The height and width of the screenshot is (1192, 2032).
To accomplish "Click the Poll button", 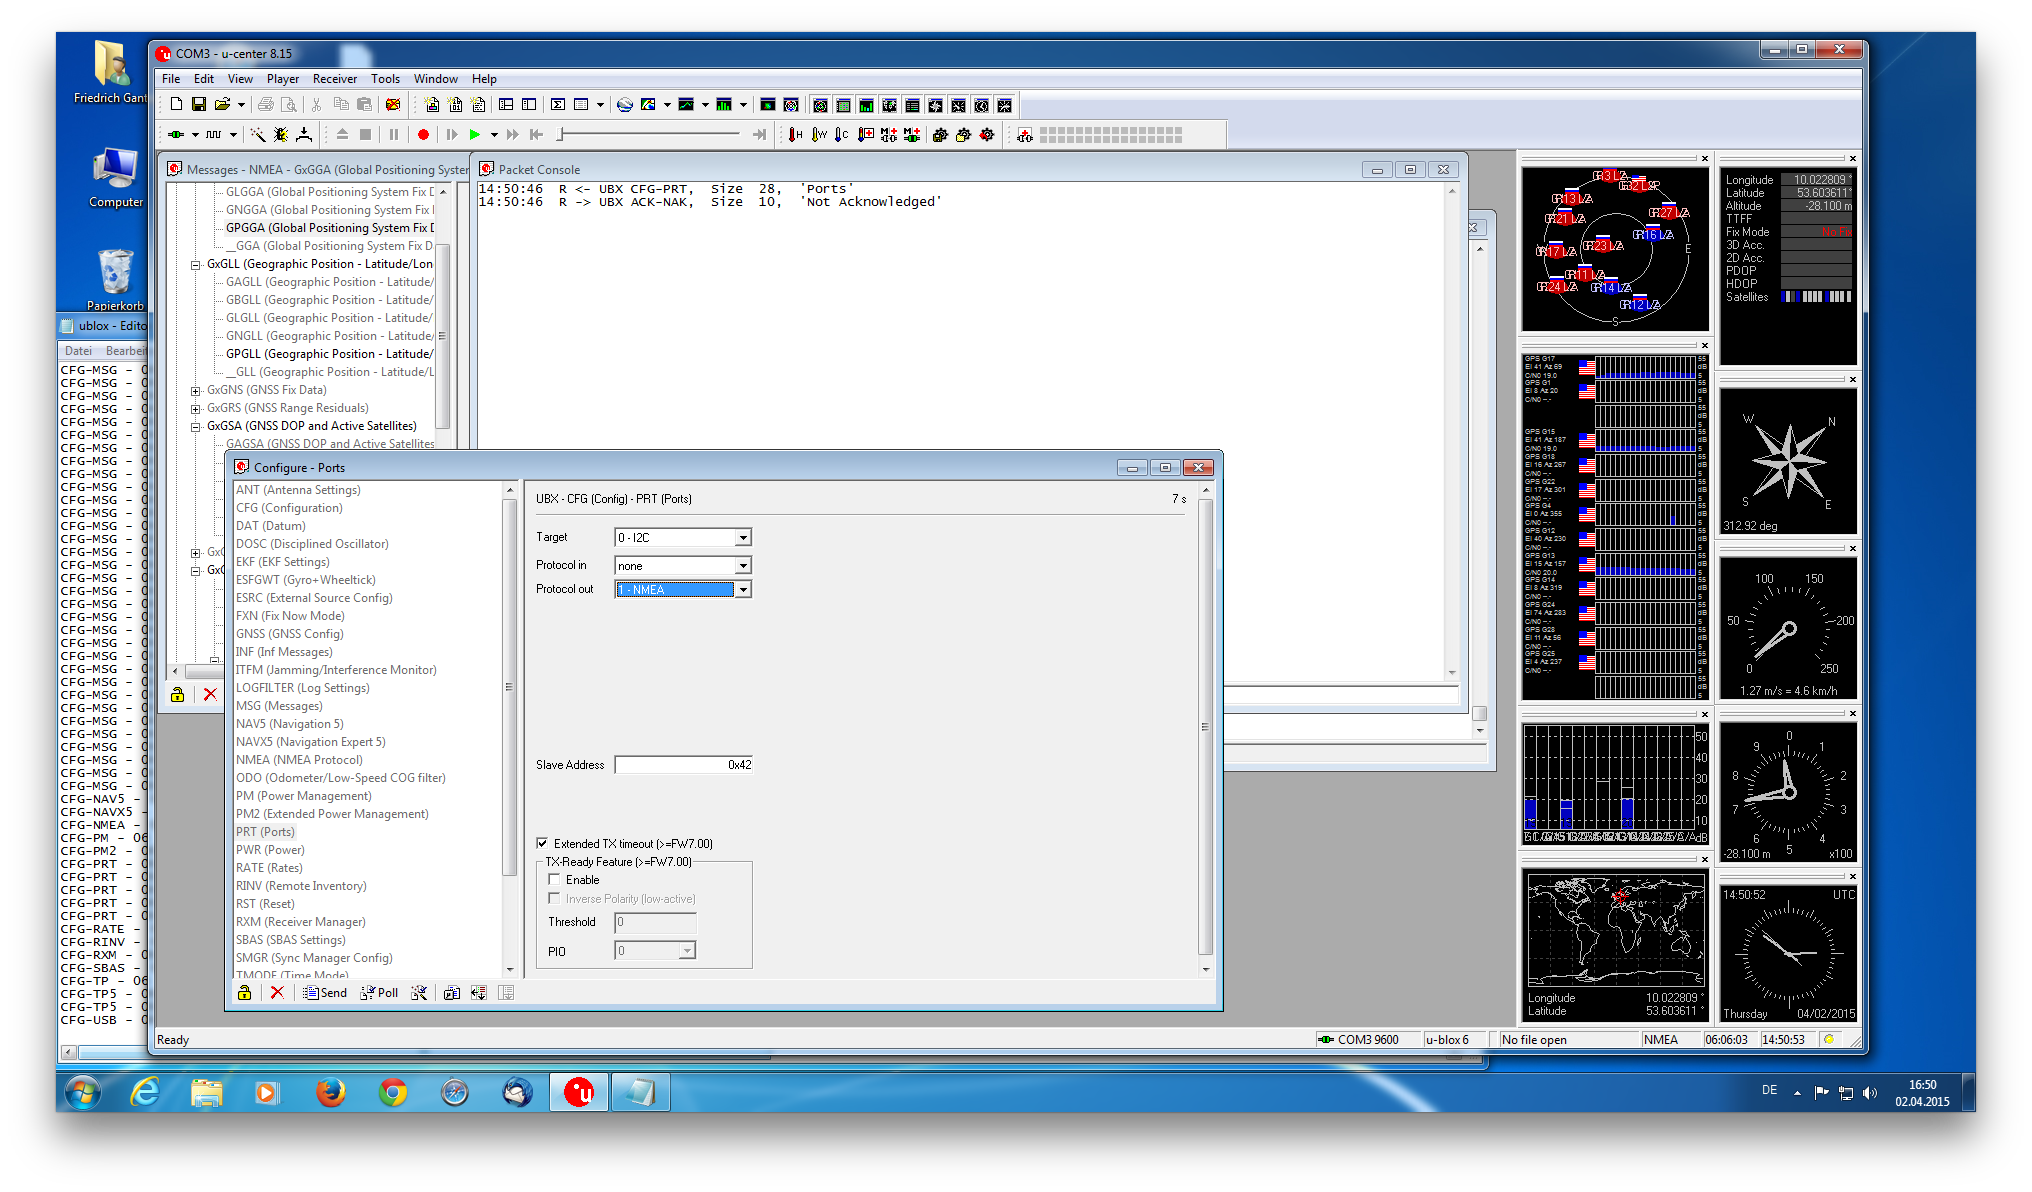I will coord(379,993).
